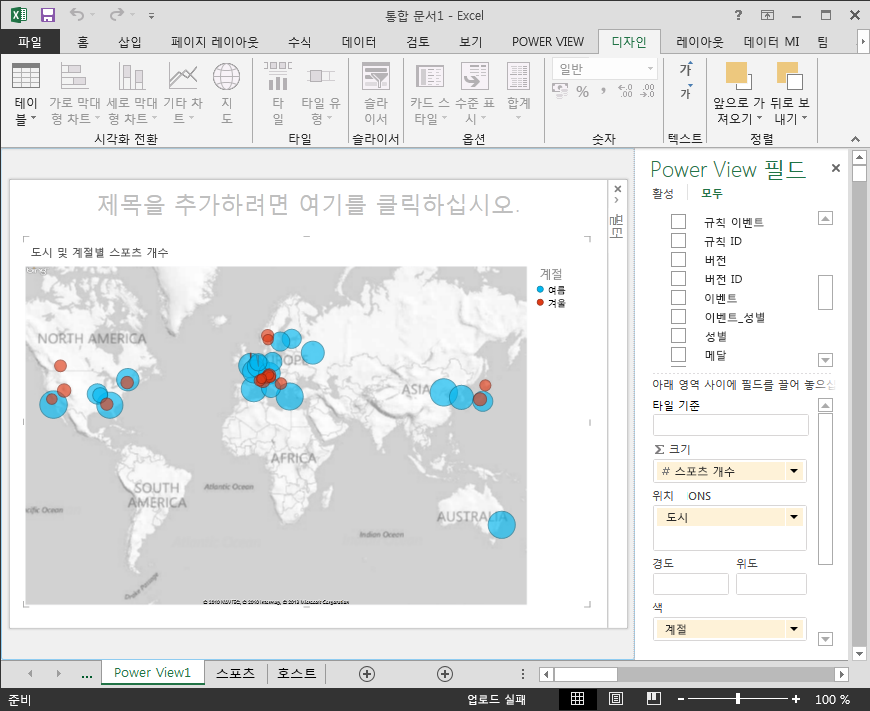
Task: Open the Table (테이블) visualization icon
Action: coord(26,77)
